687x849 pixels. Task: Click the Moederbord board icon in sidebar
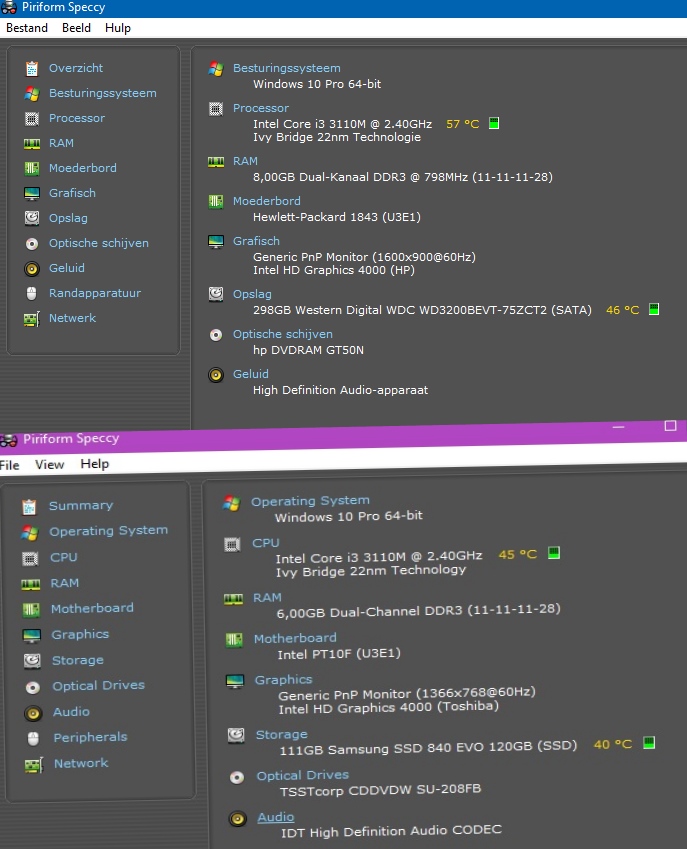pyautogui.click(x=32, y=168)
